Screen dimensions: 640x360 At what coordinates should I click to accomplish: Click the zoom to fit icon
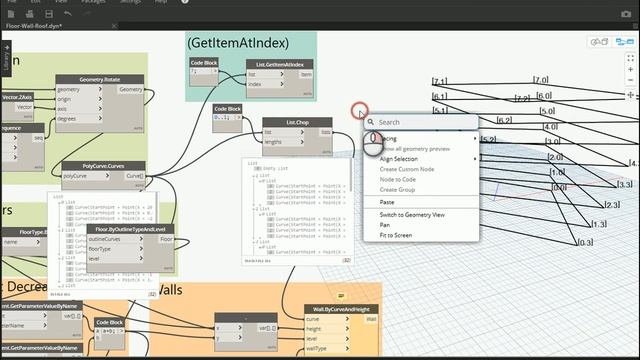(x=631, y=58)
